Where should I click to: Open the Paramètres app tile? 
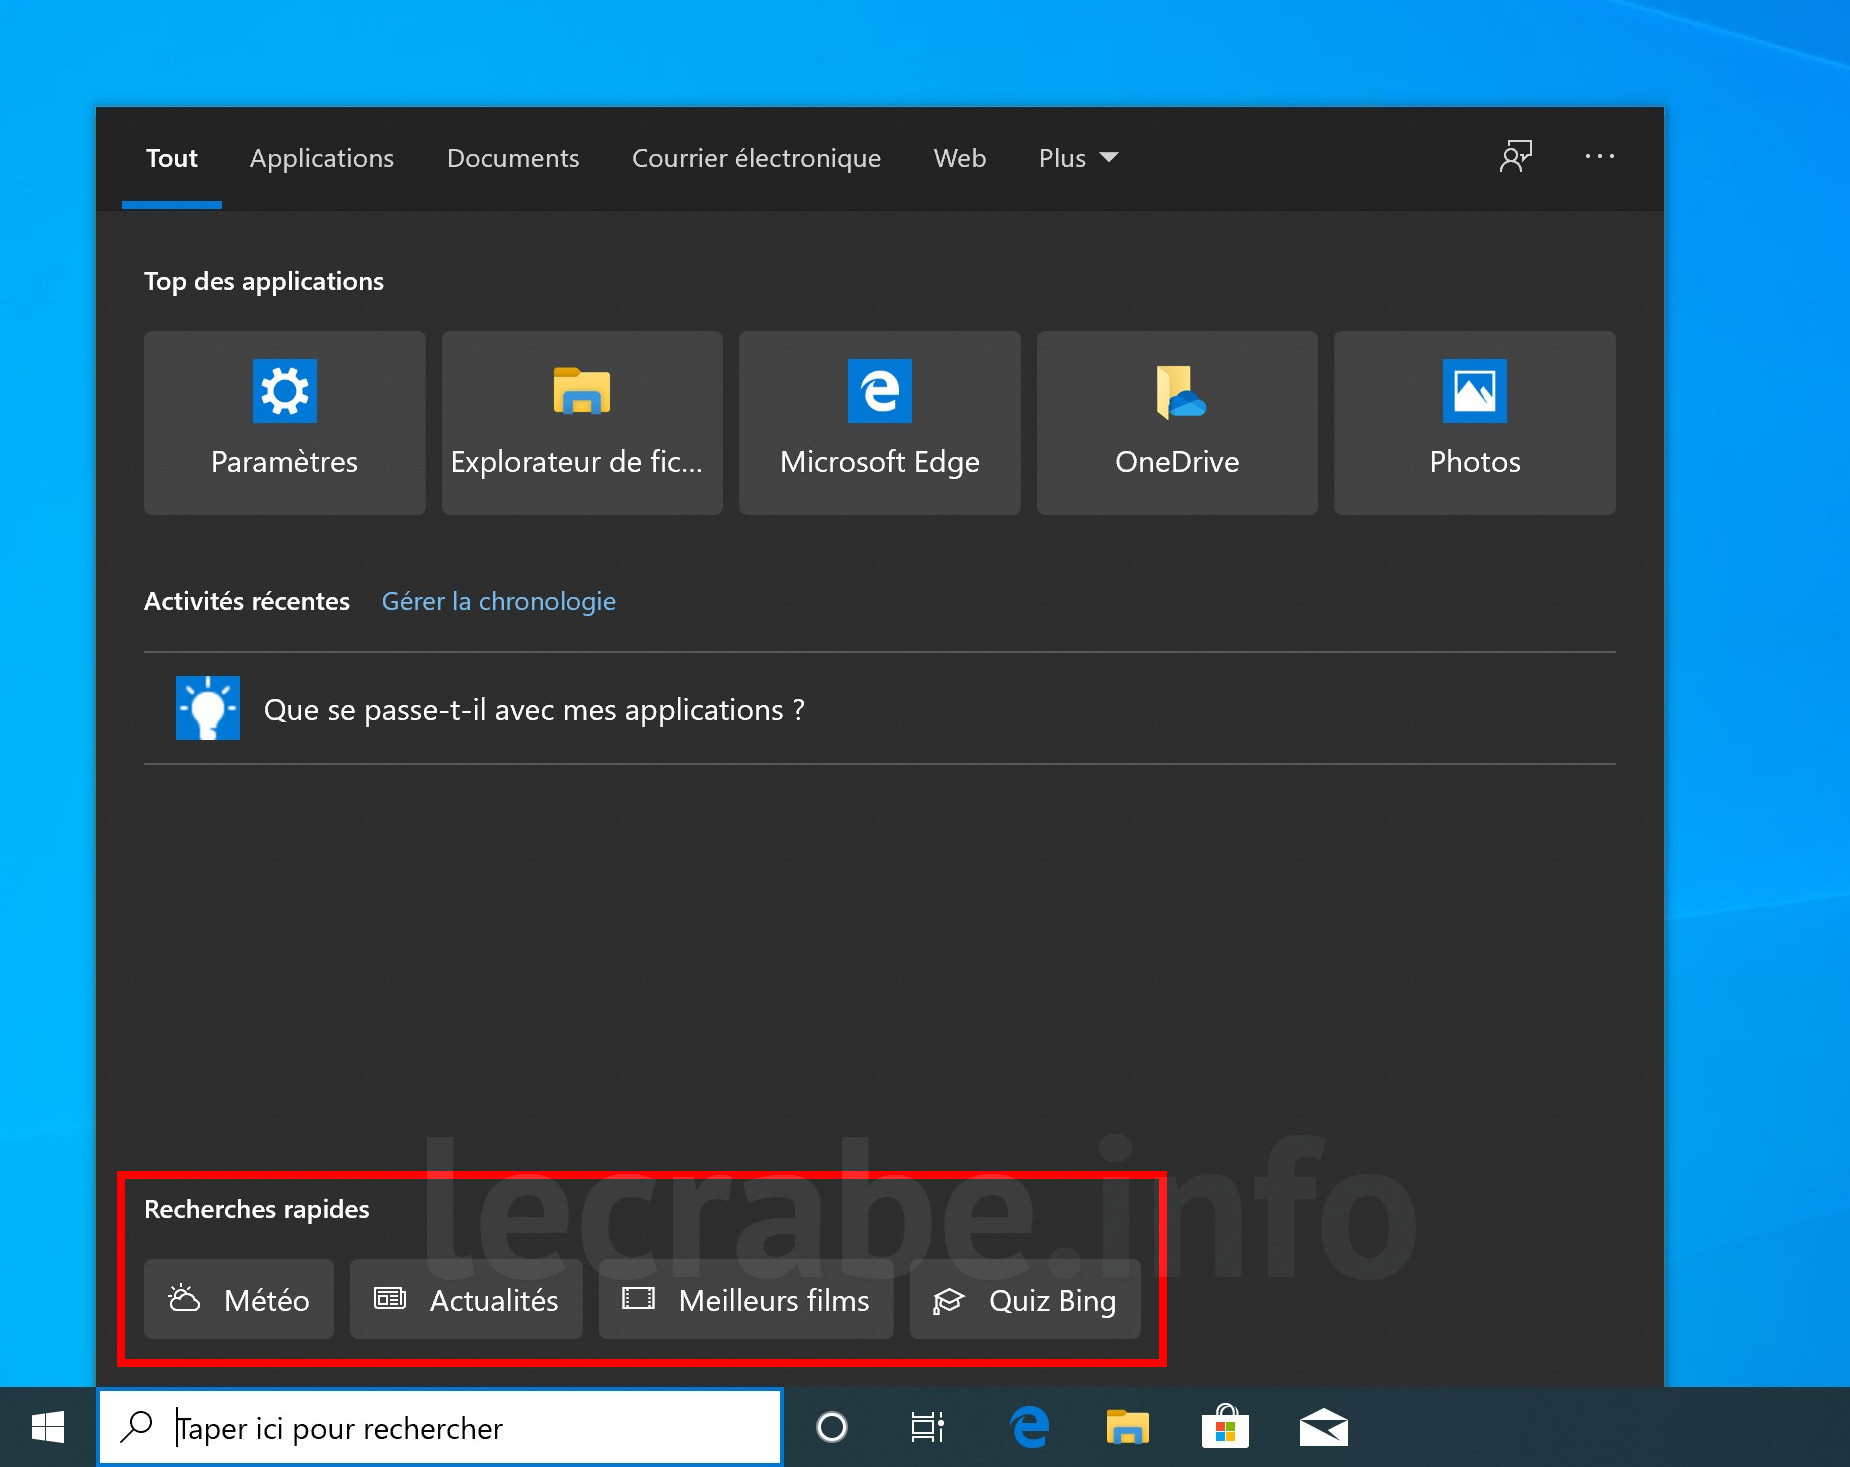pos(284,423)
